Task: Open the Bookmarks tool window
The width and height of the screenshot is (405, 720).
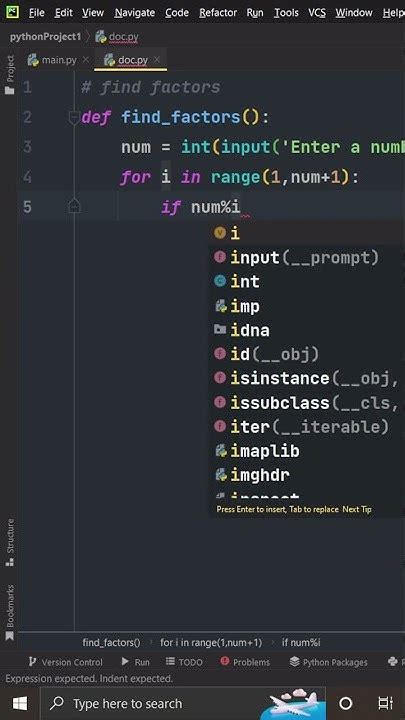Action: click(10, 612)
